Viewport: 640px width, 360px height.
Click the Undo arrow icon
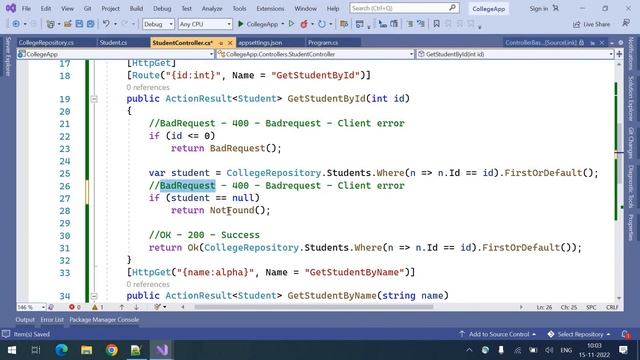tap(106, 24)
